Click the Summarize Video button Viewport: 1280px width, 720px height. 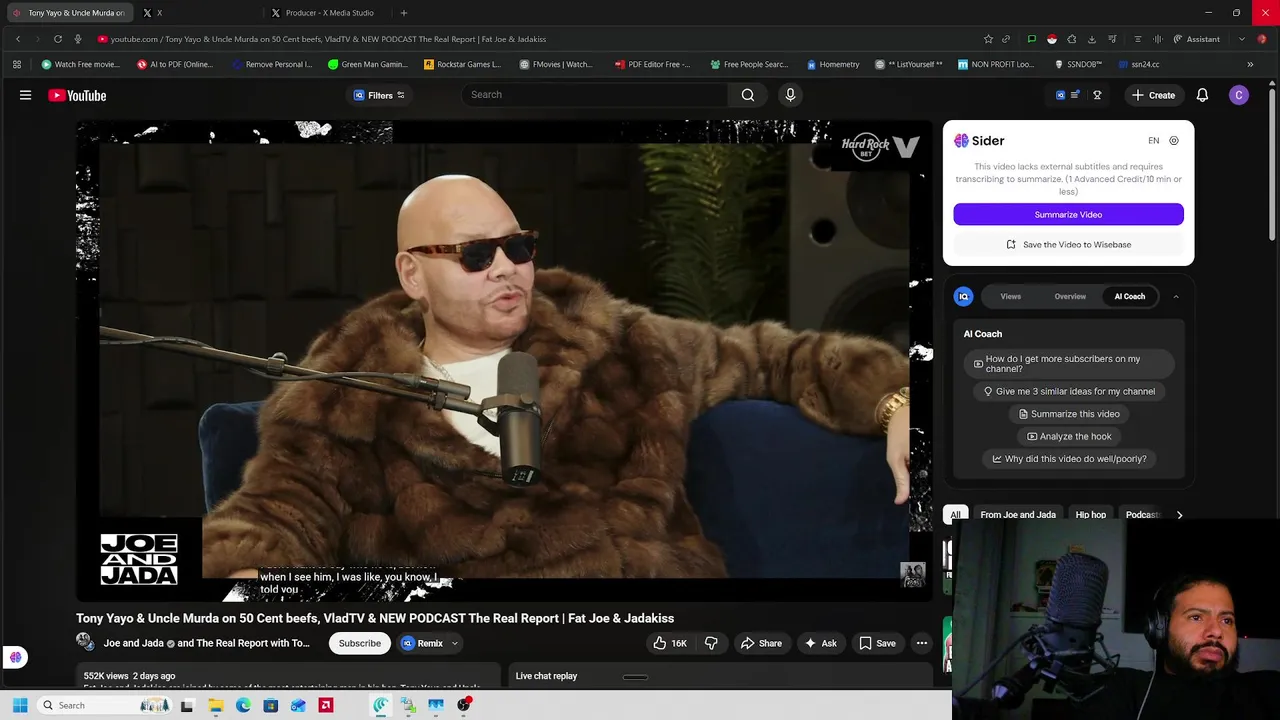click(1068, 214)
